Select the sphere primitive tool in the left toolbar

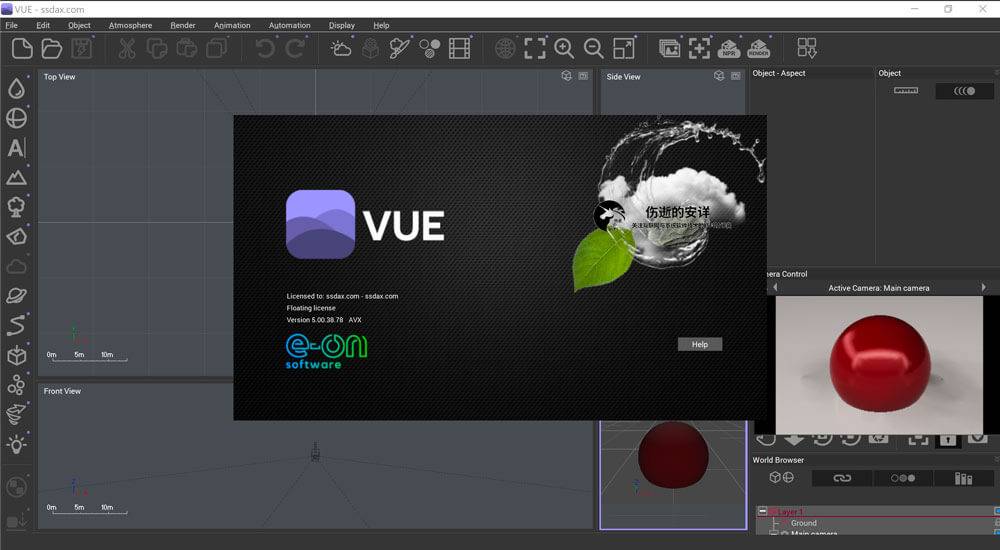[x=17, y=118]
